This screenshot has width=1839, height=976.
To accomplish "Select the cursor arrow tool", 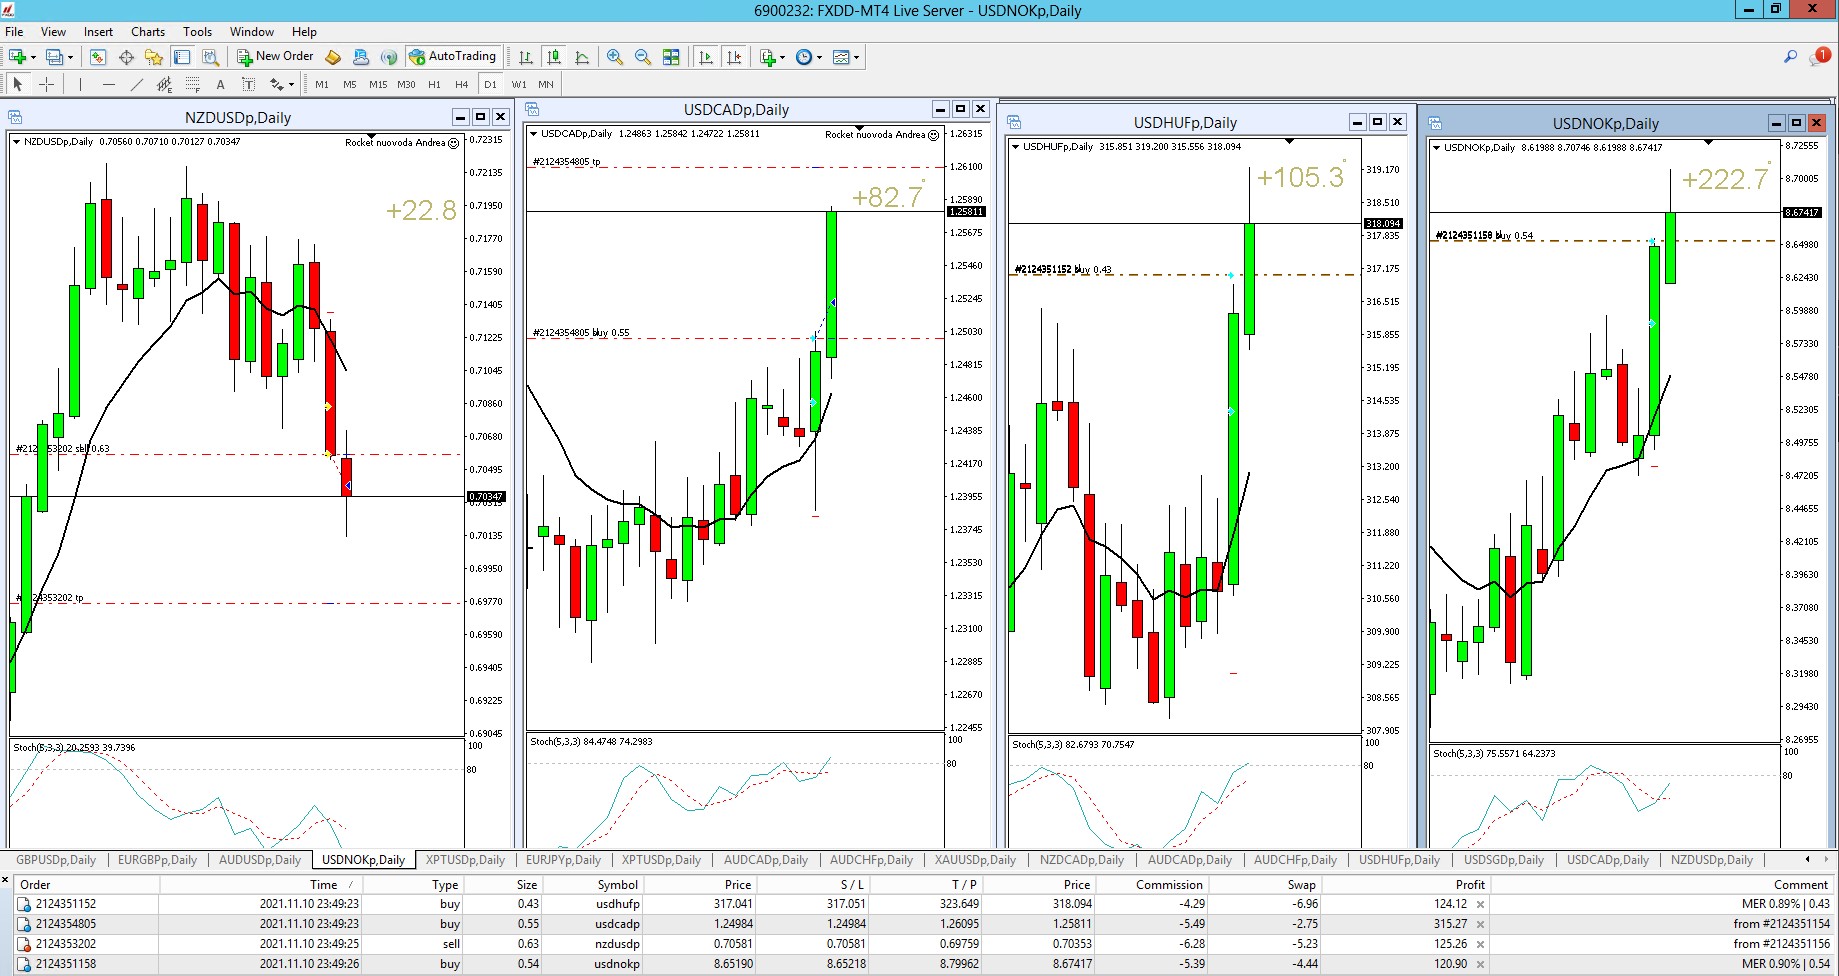I will pyautogui.click(x=17, y=84).
